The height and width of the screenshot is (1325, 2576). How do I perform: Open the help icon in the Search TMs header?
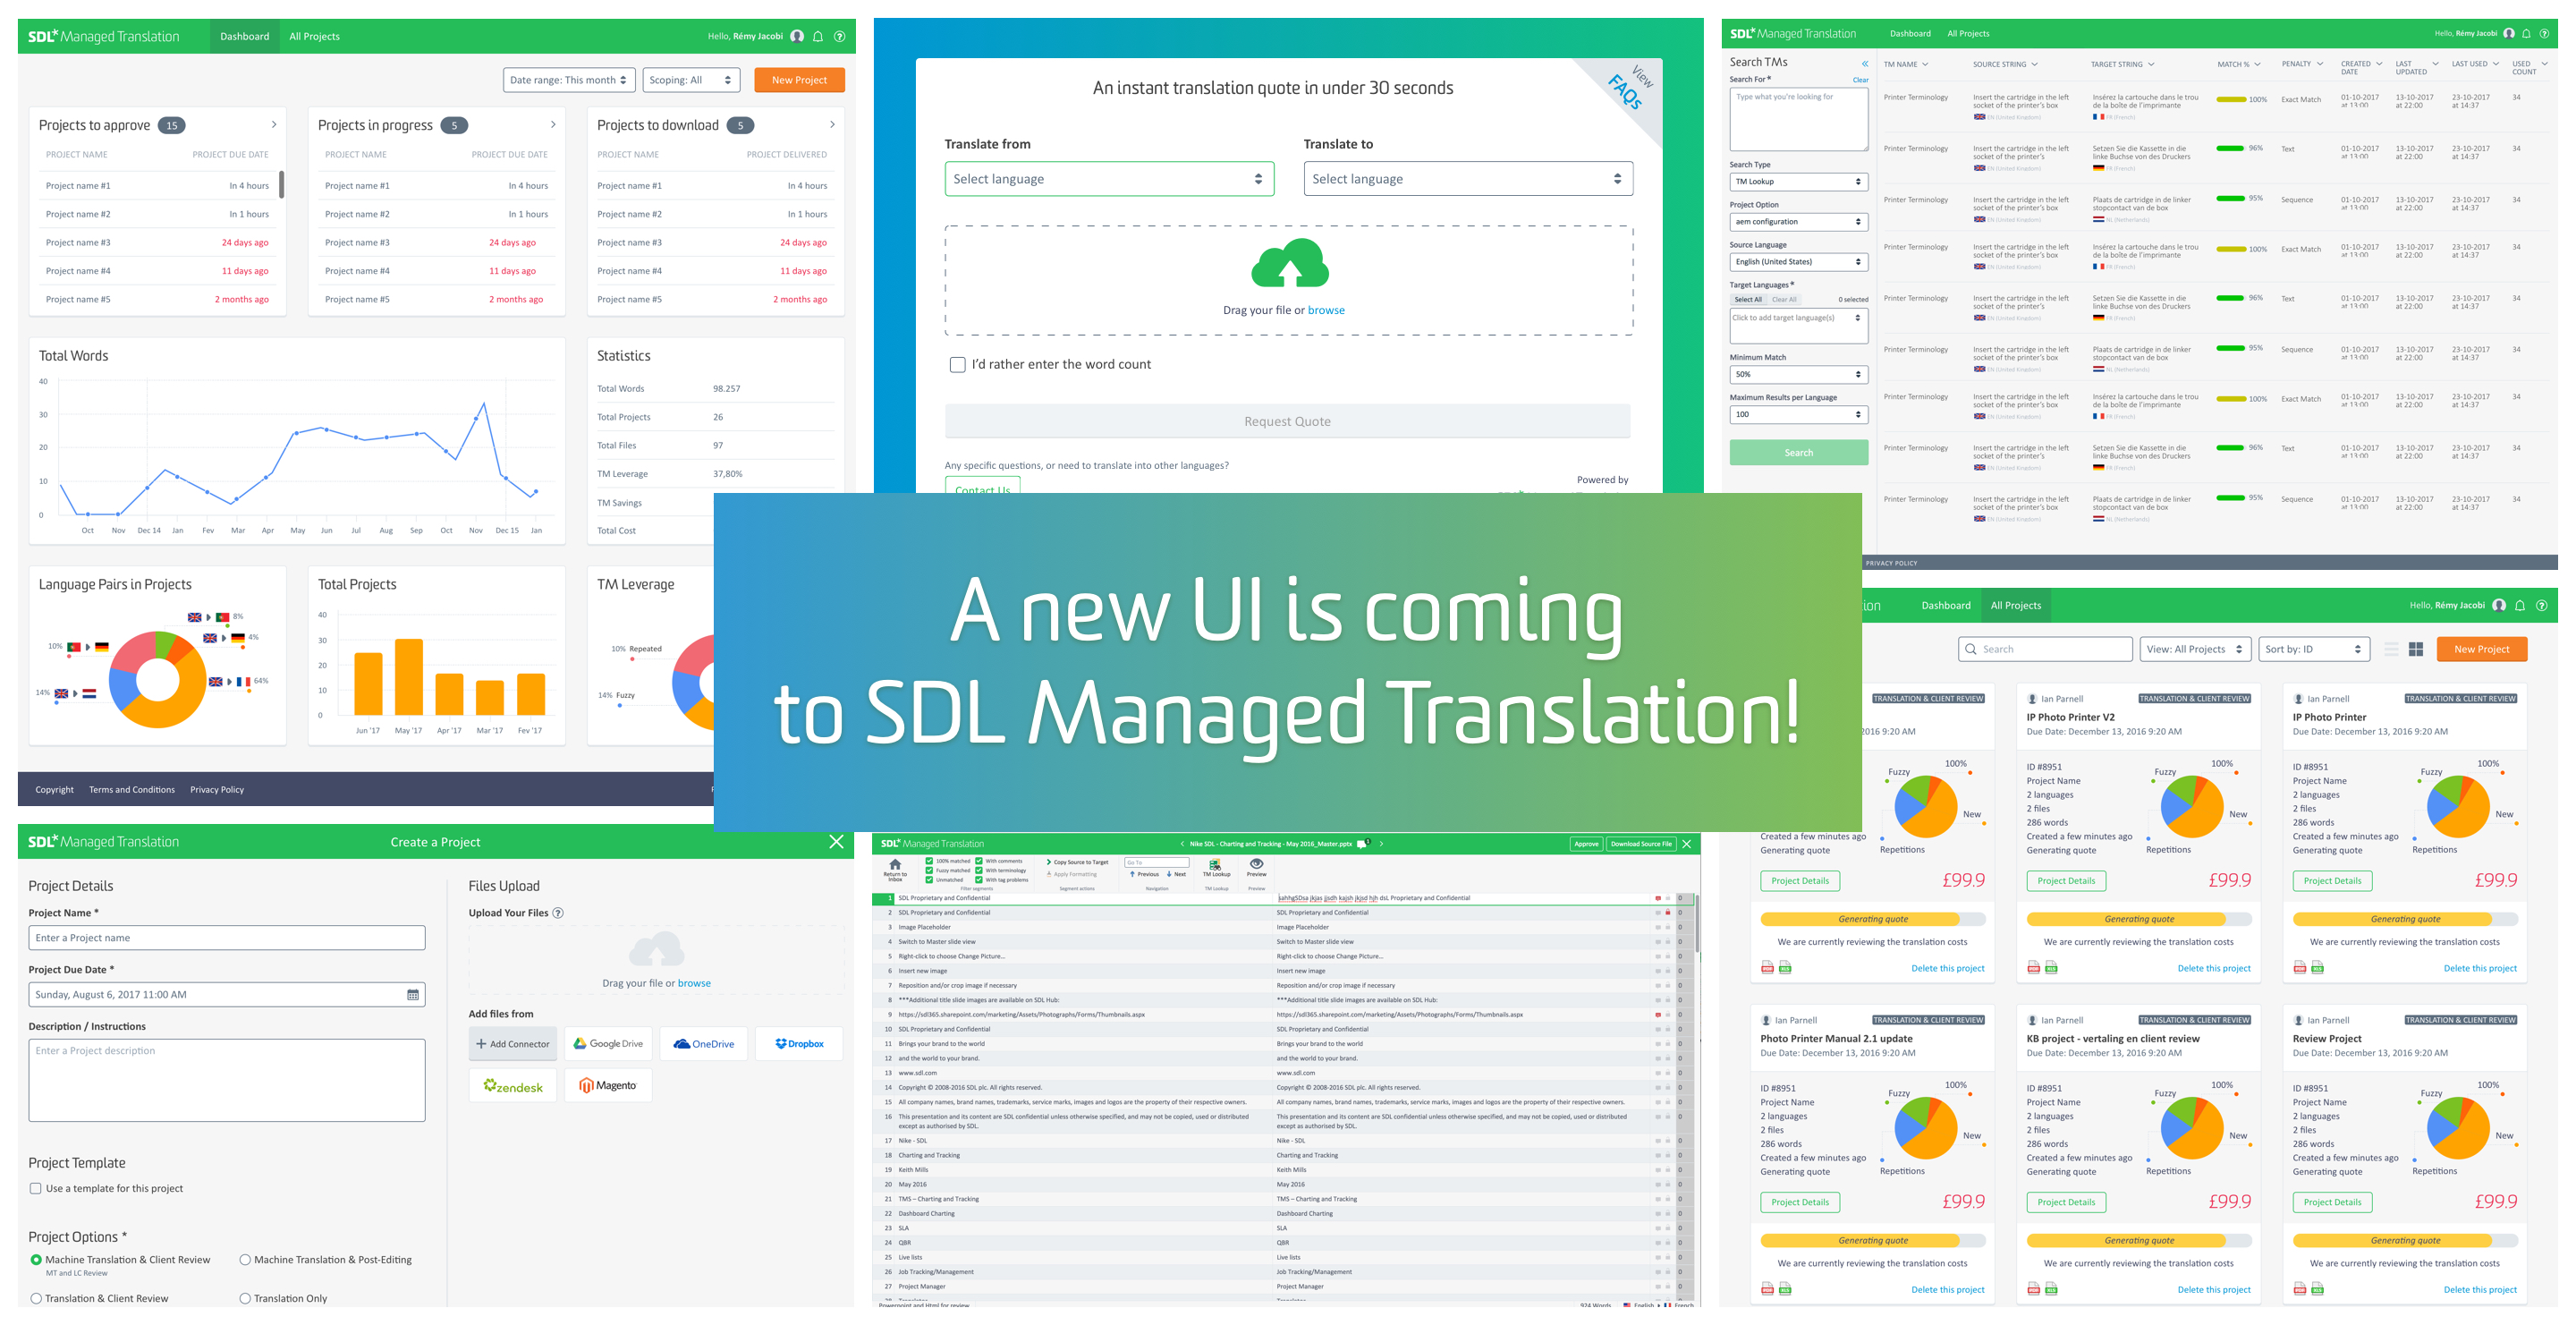pos(2544,33)
